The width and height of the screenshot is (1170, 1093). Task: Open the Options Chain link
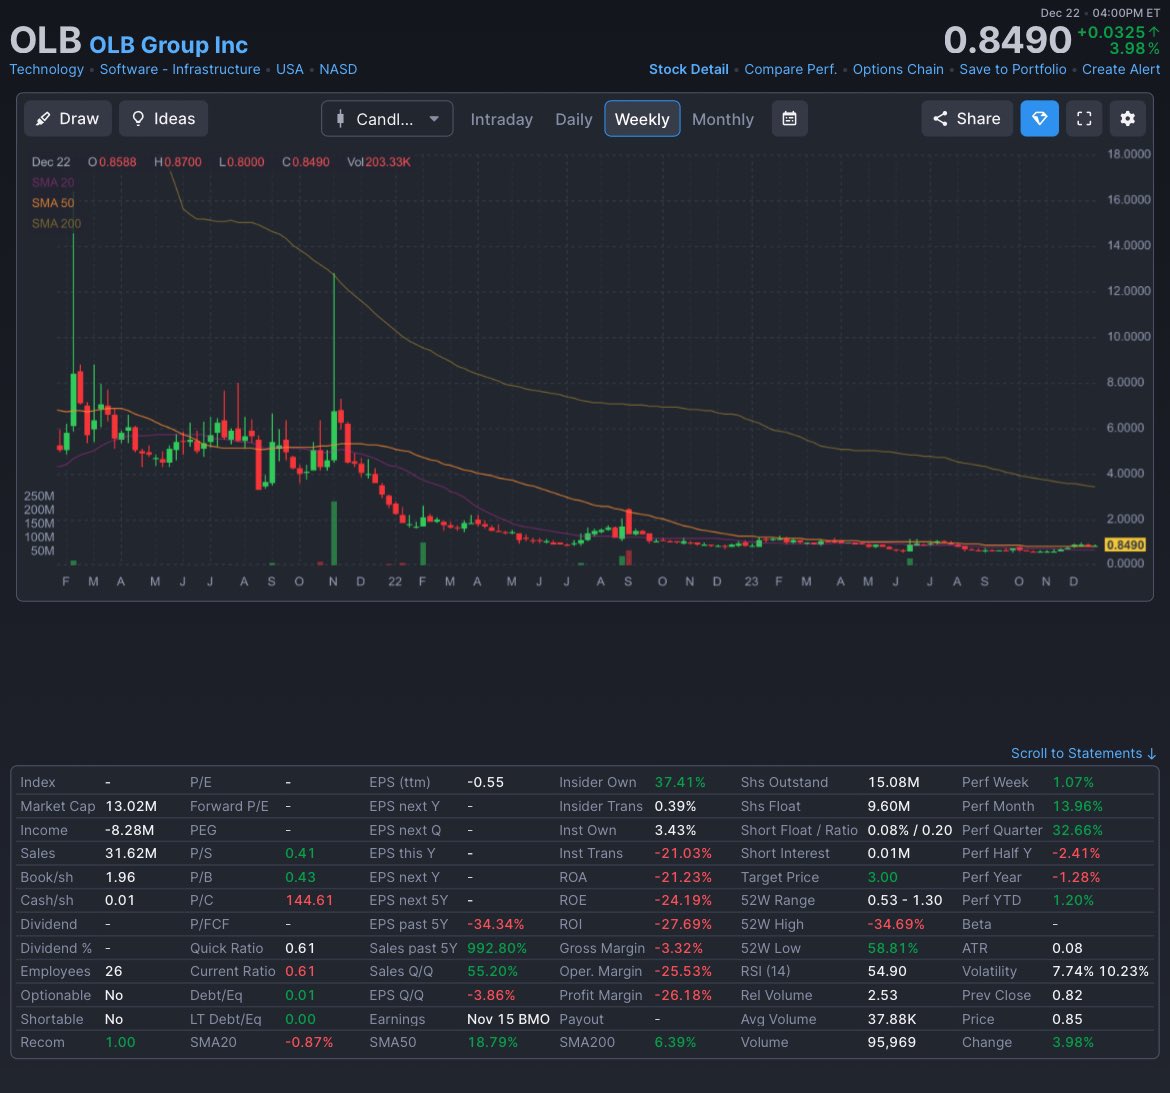898,69
